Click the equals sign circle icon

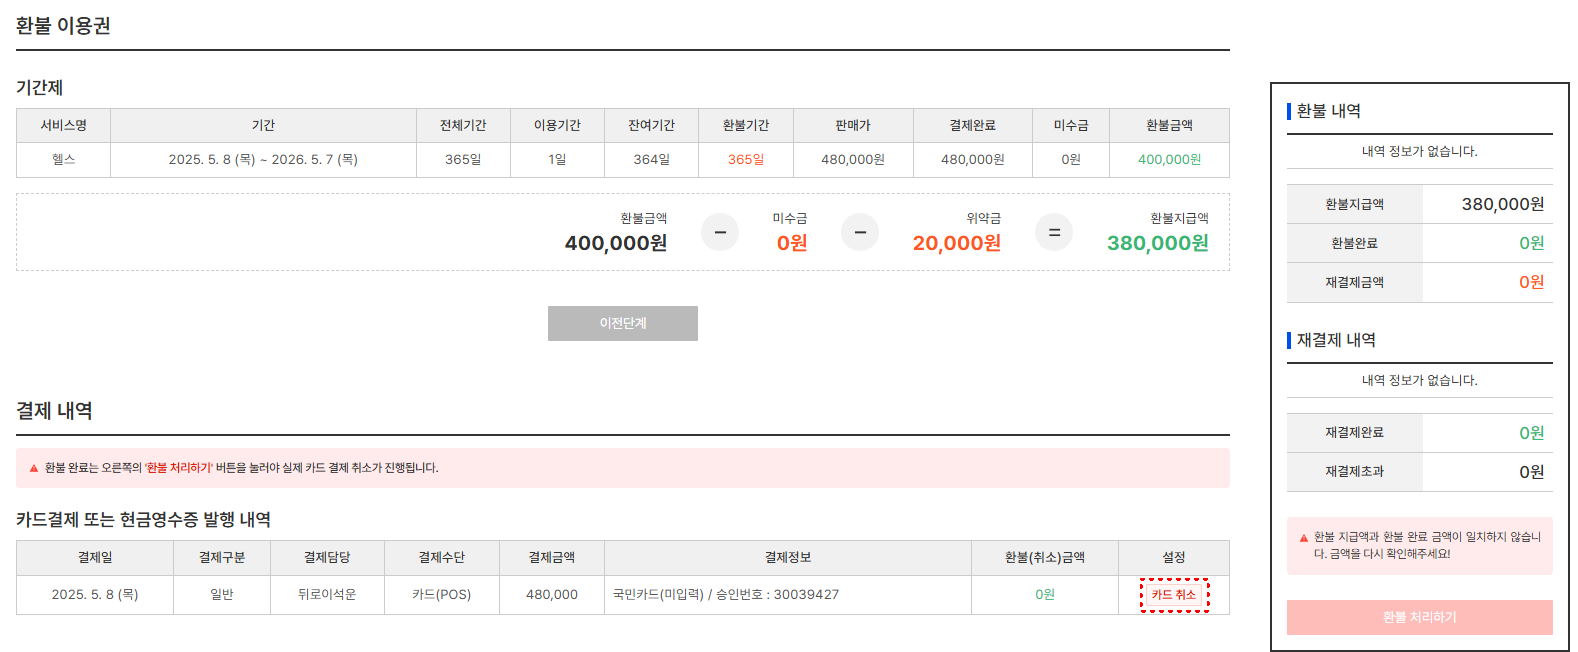click(x=1054, y=232)
